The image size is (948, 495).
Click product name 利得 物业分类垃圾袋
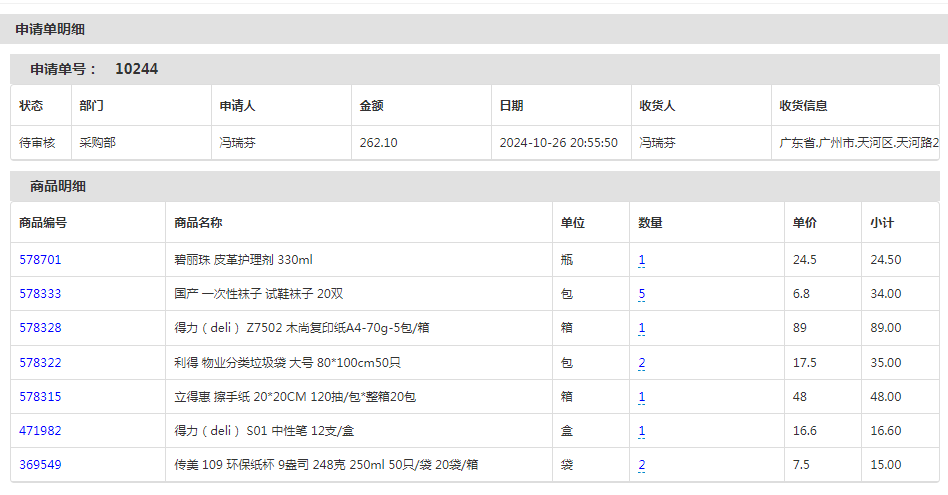tap(287, 363)
